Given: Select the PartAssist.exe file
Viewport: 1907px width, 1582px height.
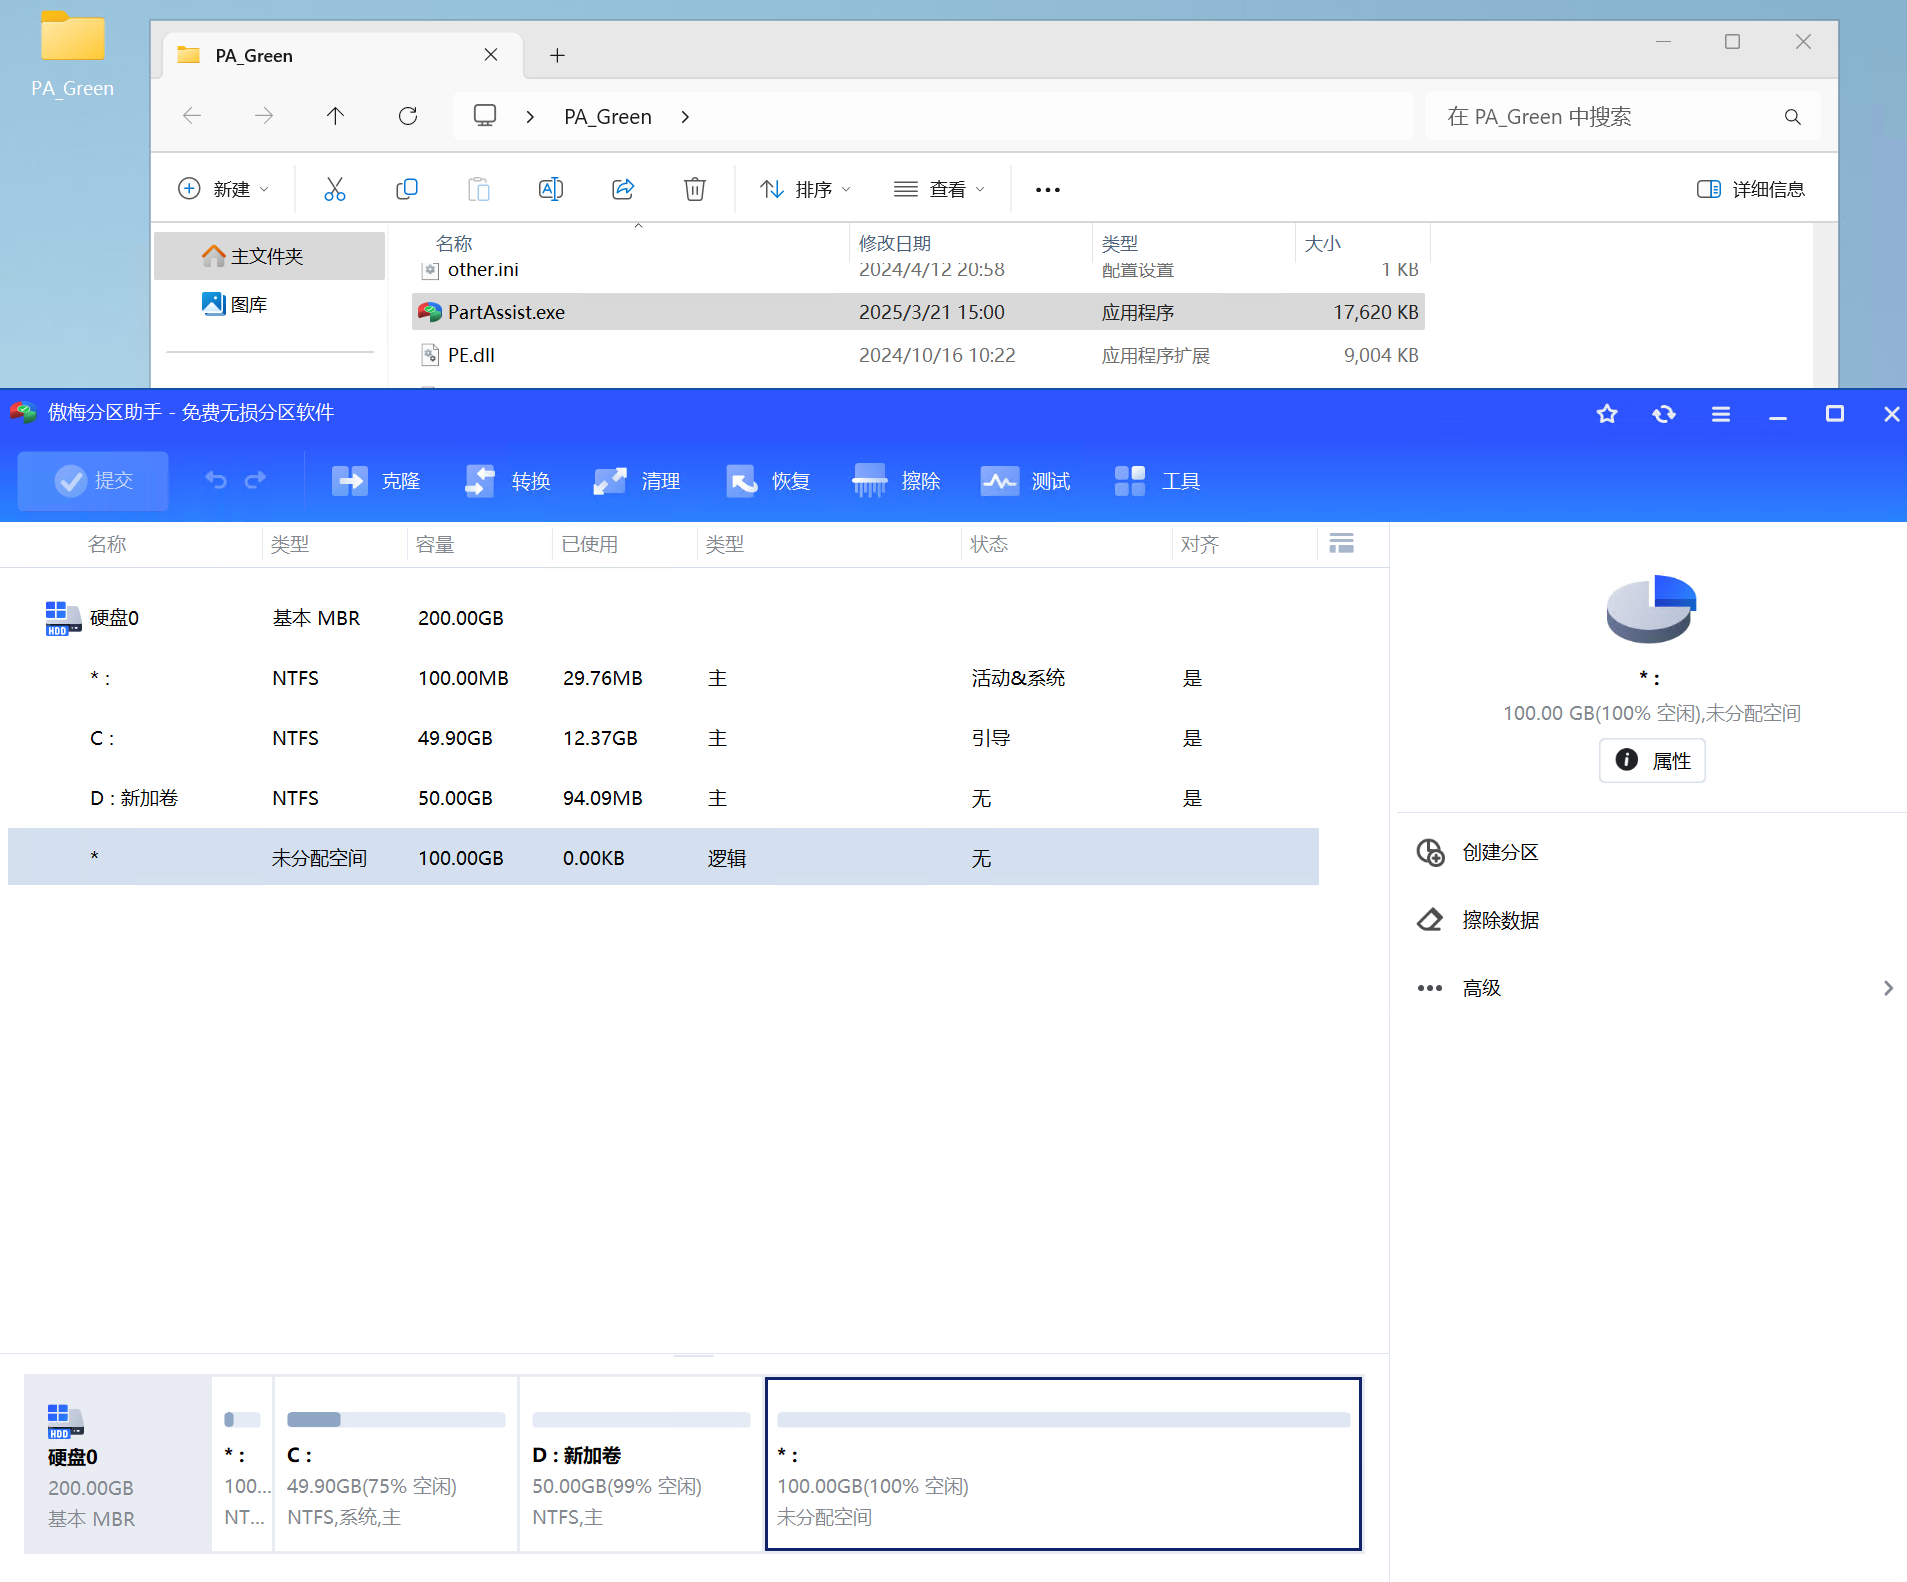Looking at the screenshot, I should point(918,312).
